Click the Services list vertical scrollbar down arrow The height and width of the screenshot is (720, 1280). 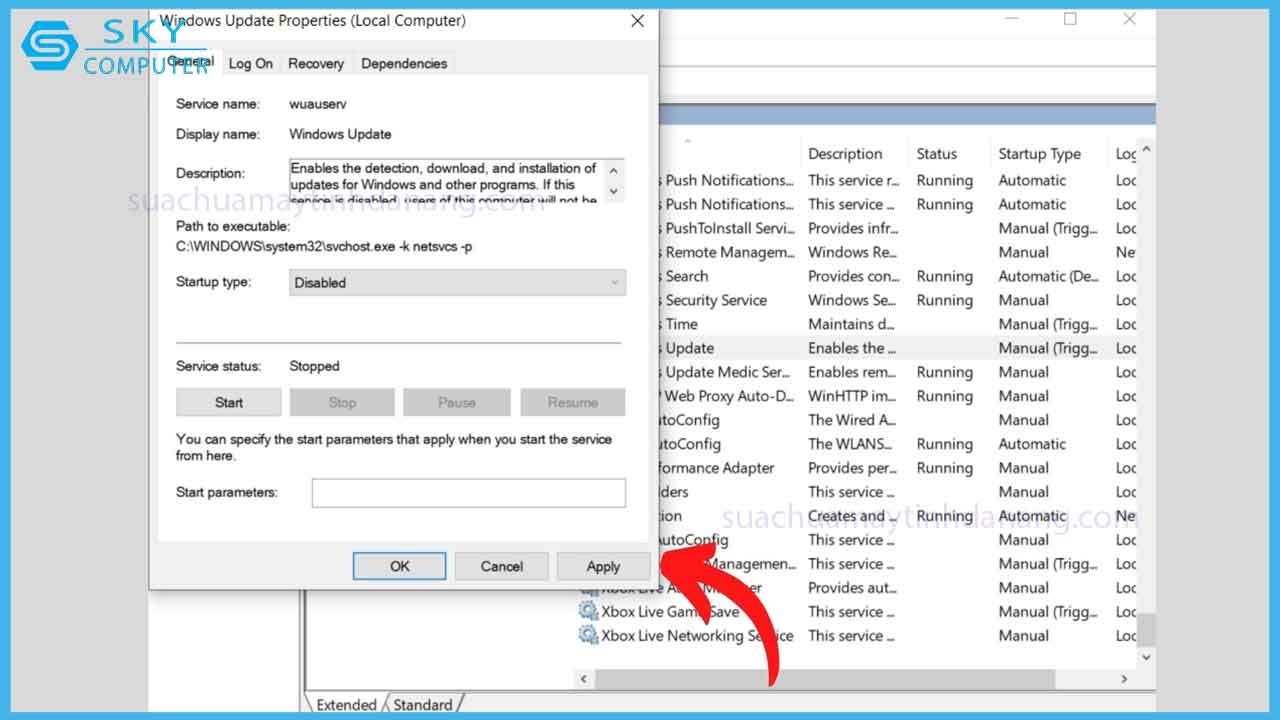pyautogui.click(x=1146, y=657)
